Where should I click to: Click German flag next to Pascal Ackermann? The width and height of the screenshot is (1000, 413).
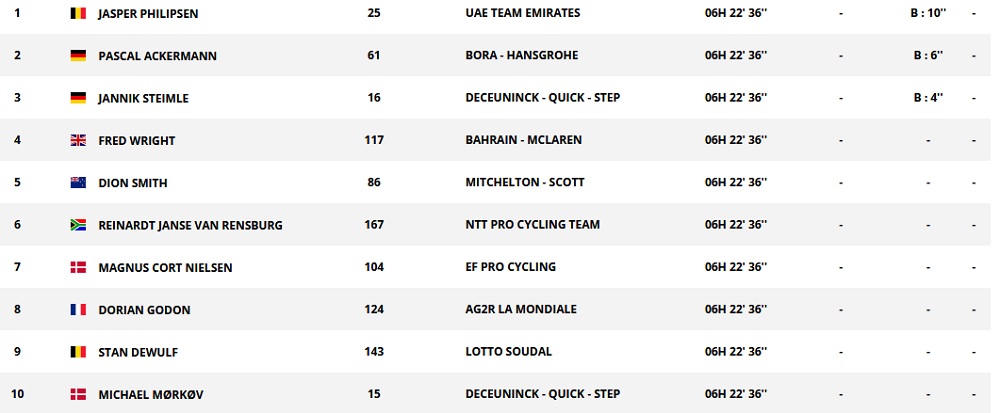tap(77, 56)
